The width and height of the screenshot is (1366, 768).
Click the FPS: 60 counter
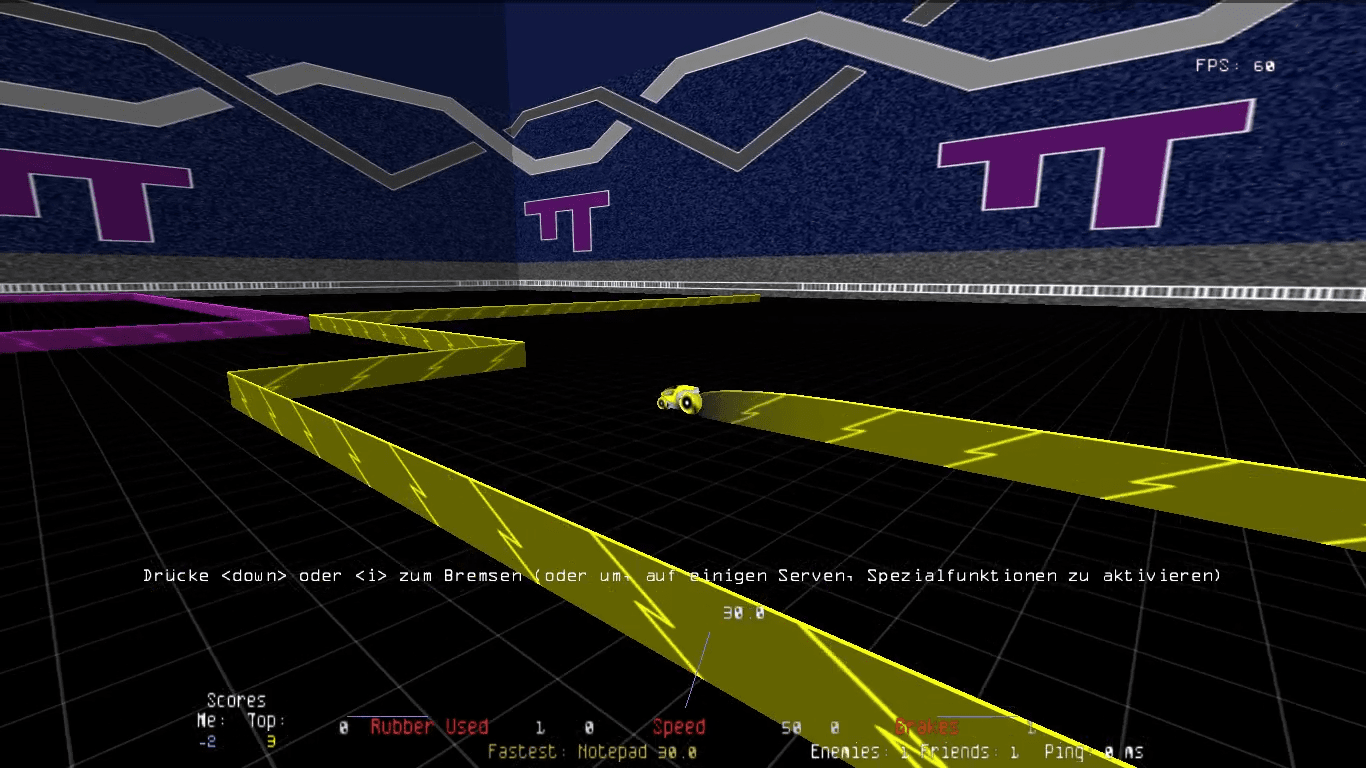click(1235, 66)
